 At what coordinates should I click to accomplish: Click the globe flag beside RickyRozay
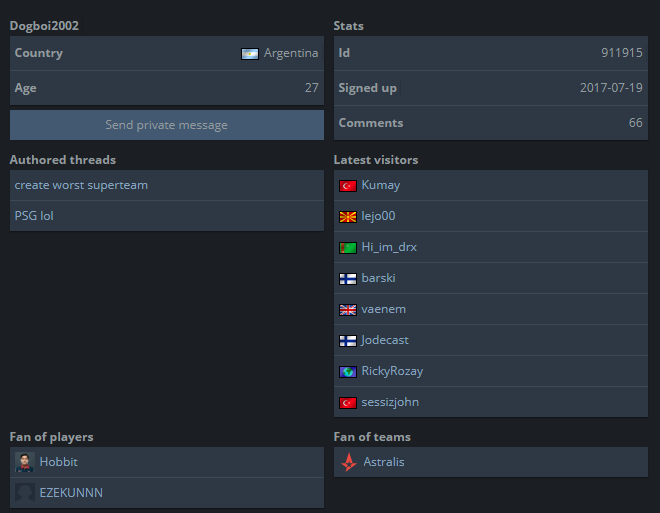coord(348,372)
